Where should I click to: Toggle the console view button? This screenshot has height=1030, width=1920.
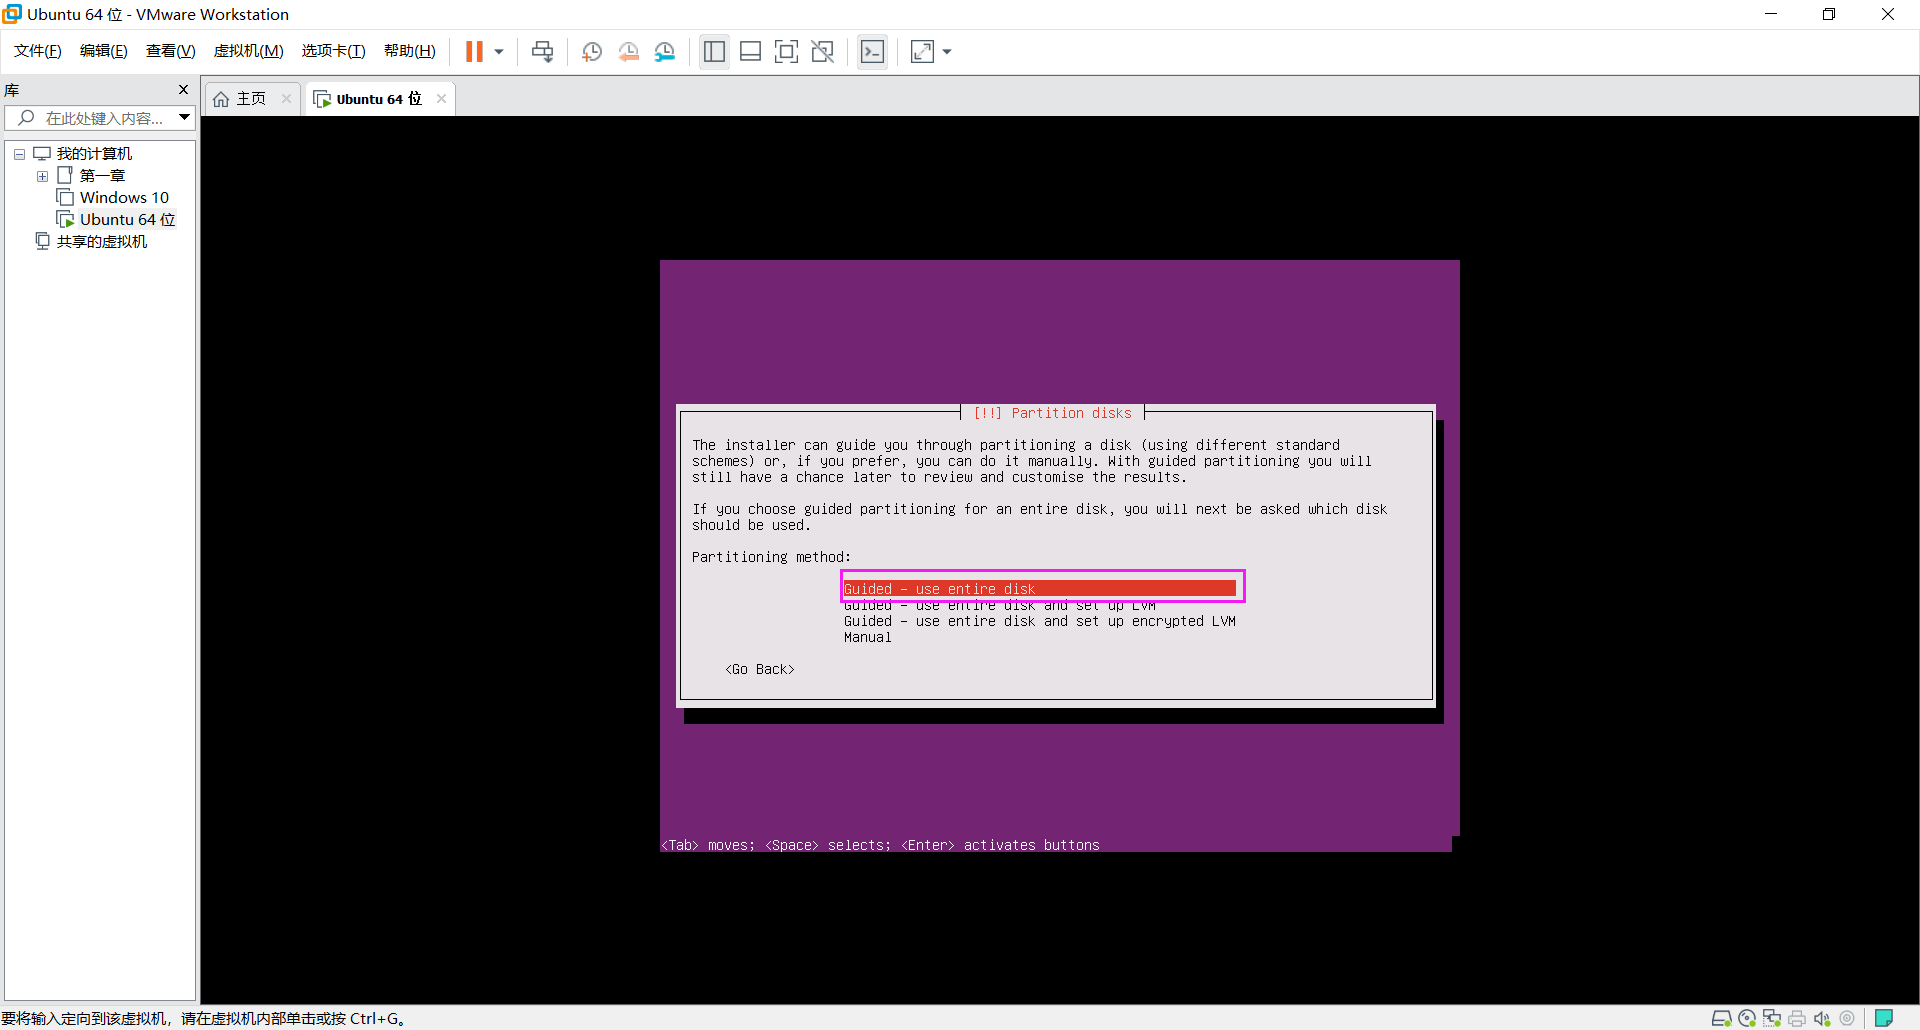(872, 52)
